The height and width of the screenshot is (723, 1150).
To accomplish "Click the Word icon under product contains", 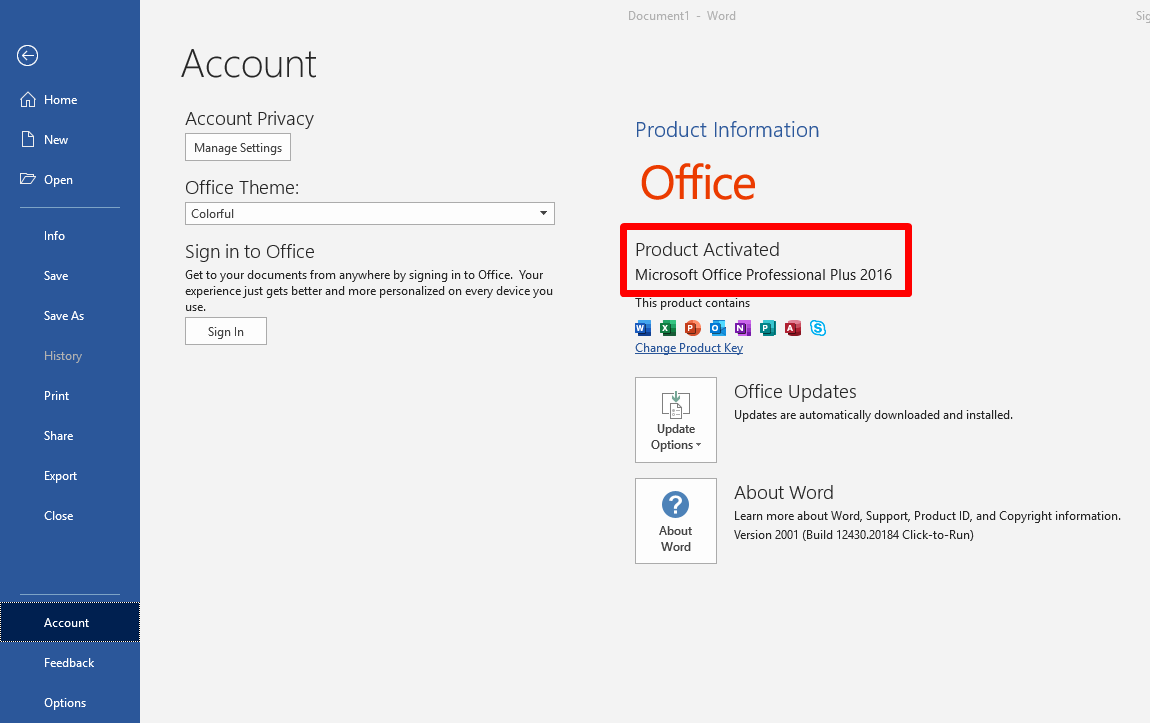I will [641, 328].
